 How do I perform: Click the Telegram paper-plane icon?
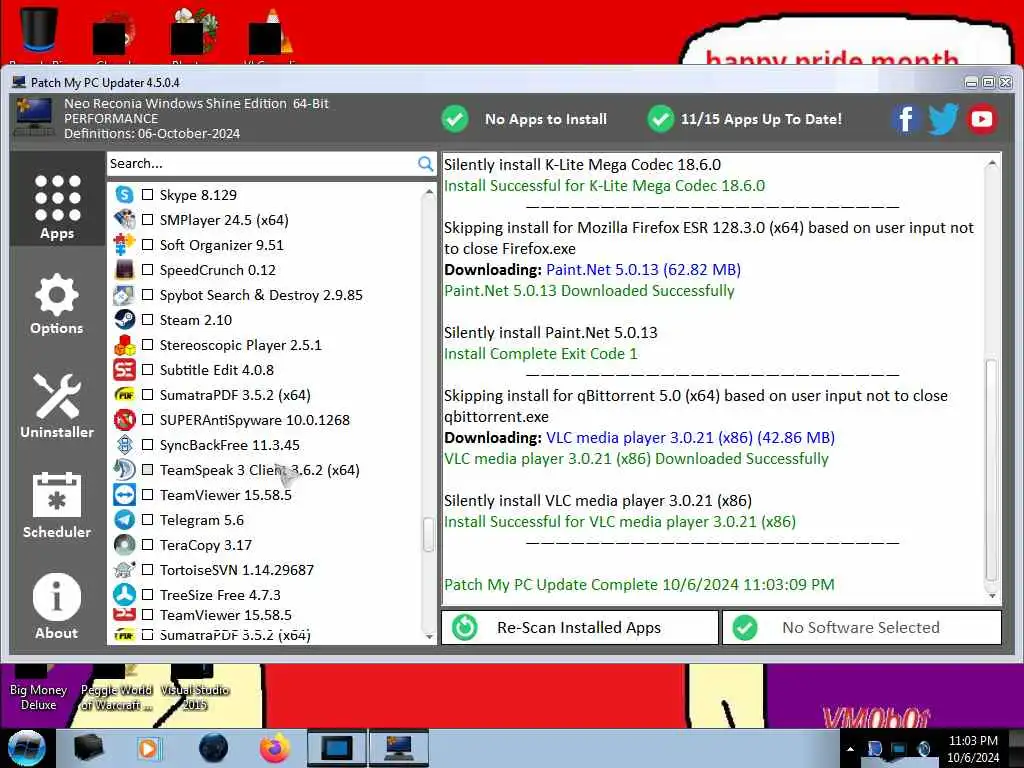[x=124, y=520]
